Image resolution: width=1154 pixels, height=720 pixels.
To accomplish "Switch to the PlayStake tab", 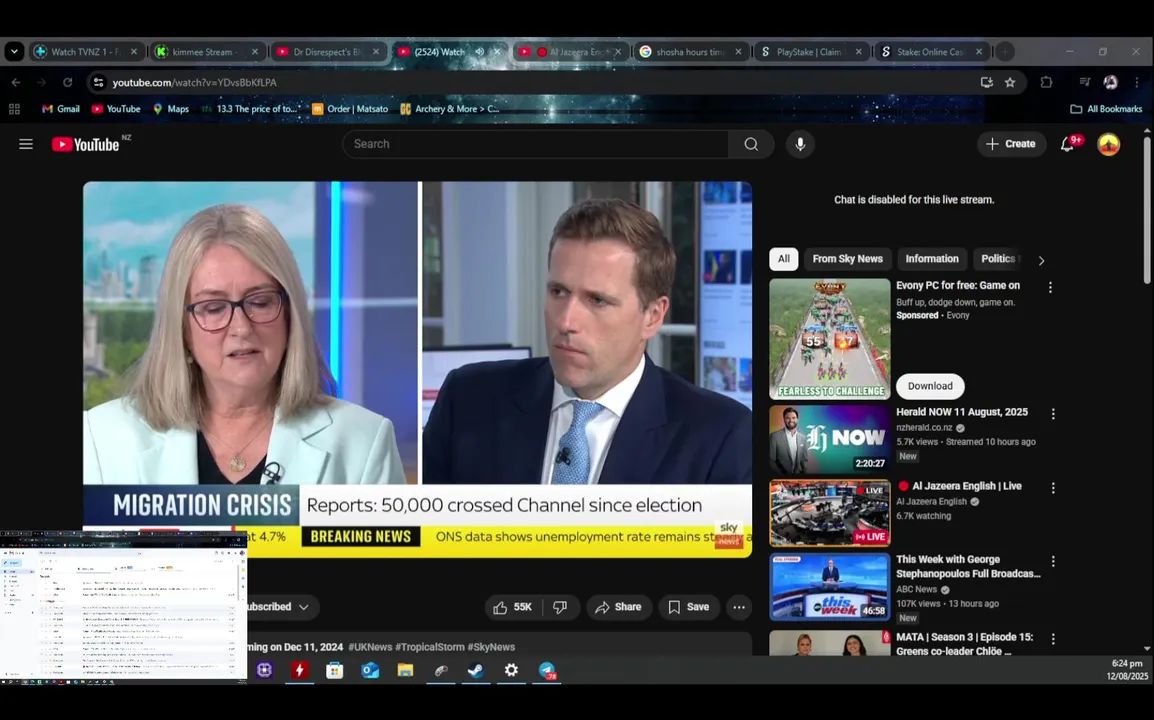I will tap(812, 52).
